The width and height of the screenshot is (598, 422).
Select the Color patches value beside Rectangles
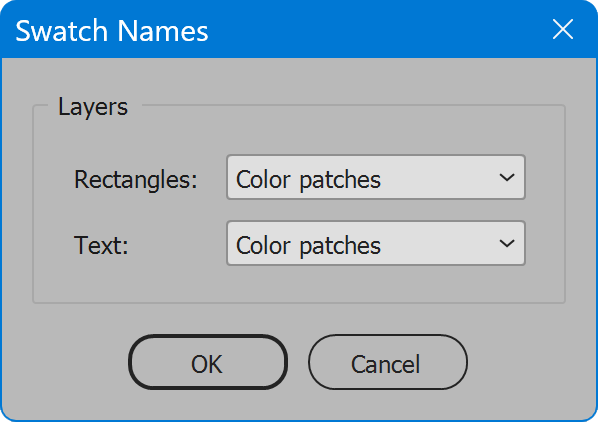pos(308,180)
